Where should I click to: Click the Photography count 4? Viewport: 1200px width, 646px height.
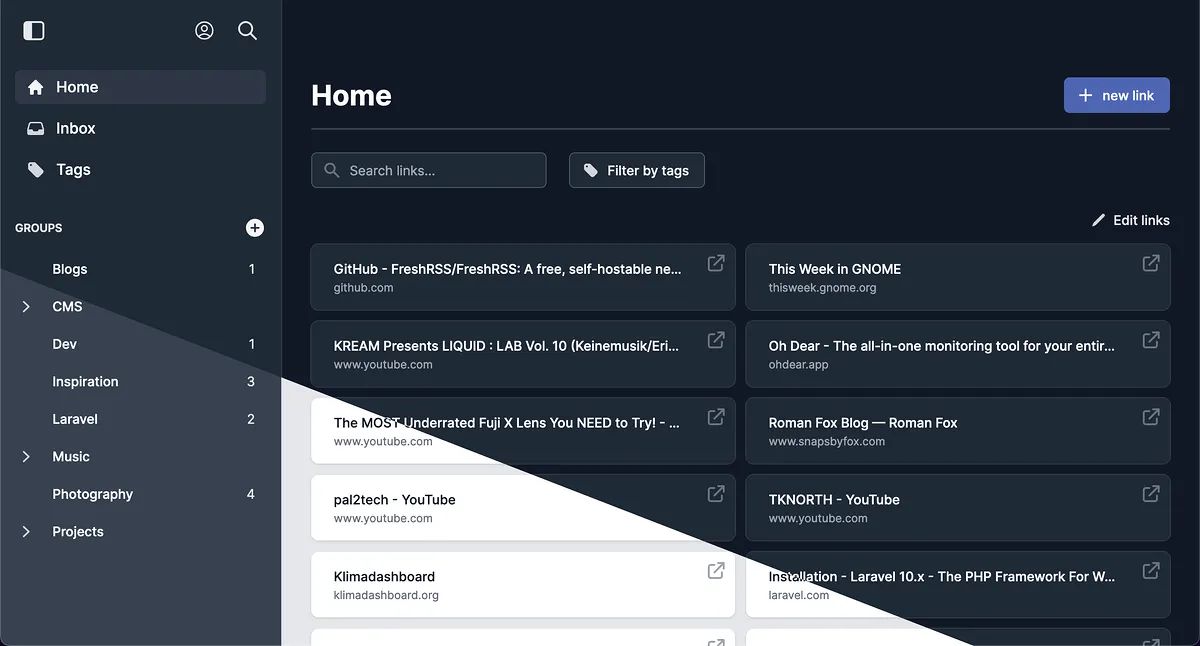[251, 494]
